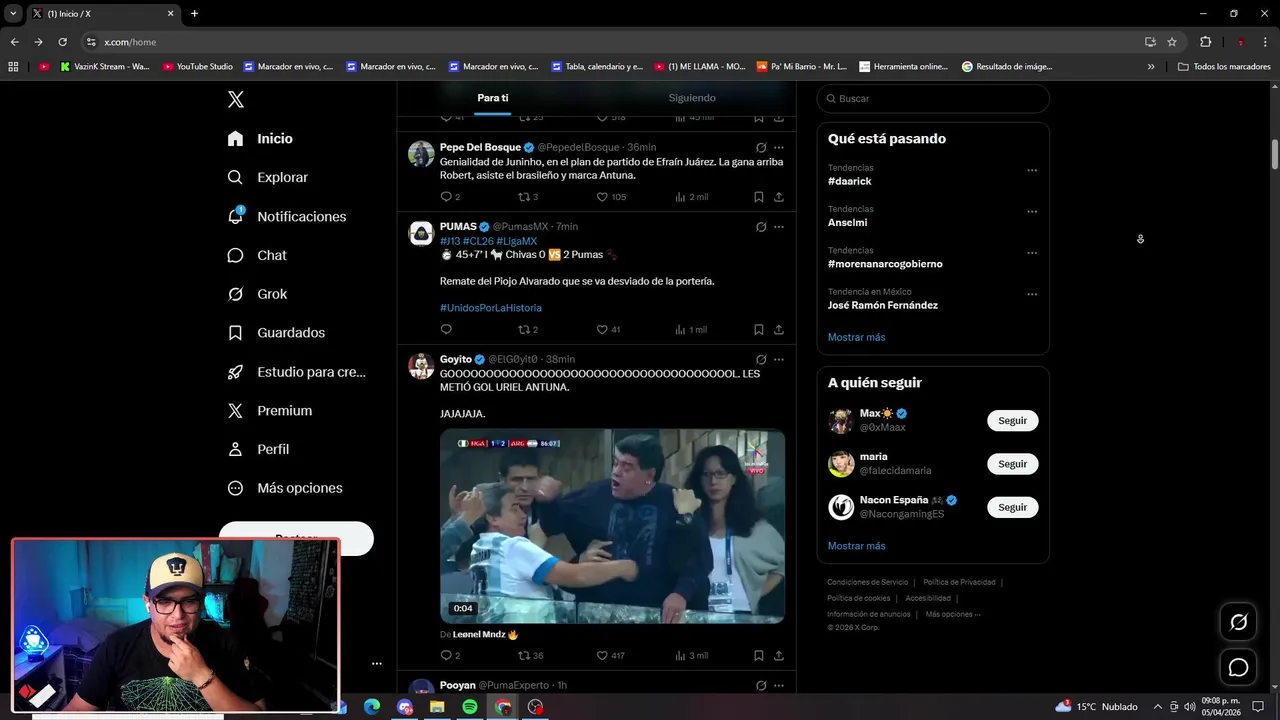The height and width of the screenshot is (720, 1280).
Task: Bookmark Pepe Del Bosque's post
Action: pos(759,197)
